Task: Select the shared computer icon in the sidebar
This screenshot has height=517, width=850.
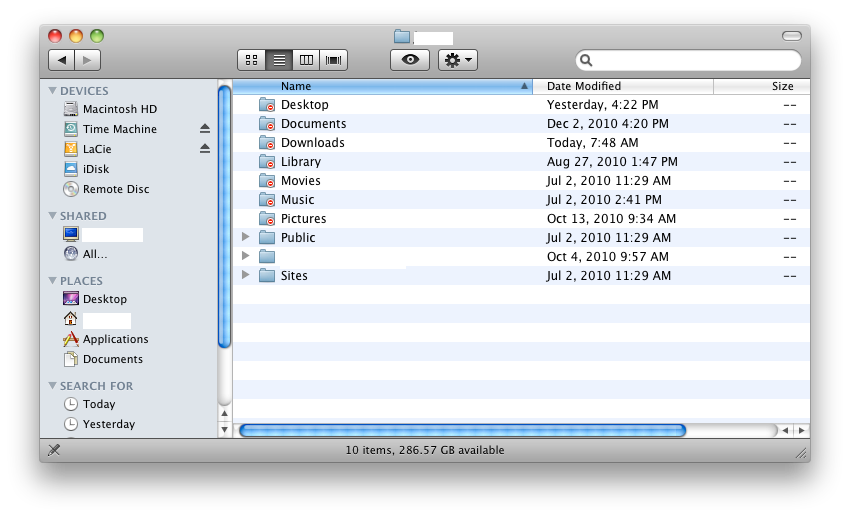Action: (71, 234)
